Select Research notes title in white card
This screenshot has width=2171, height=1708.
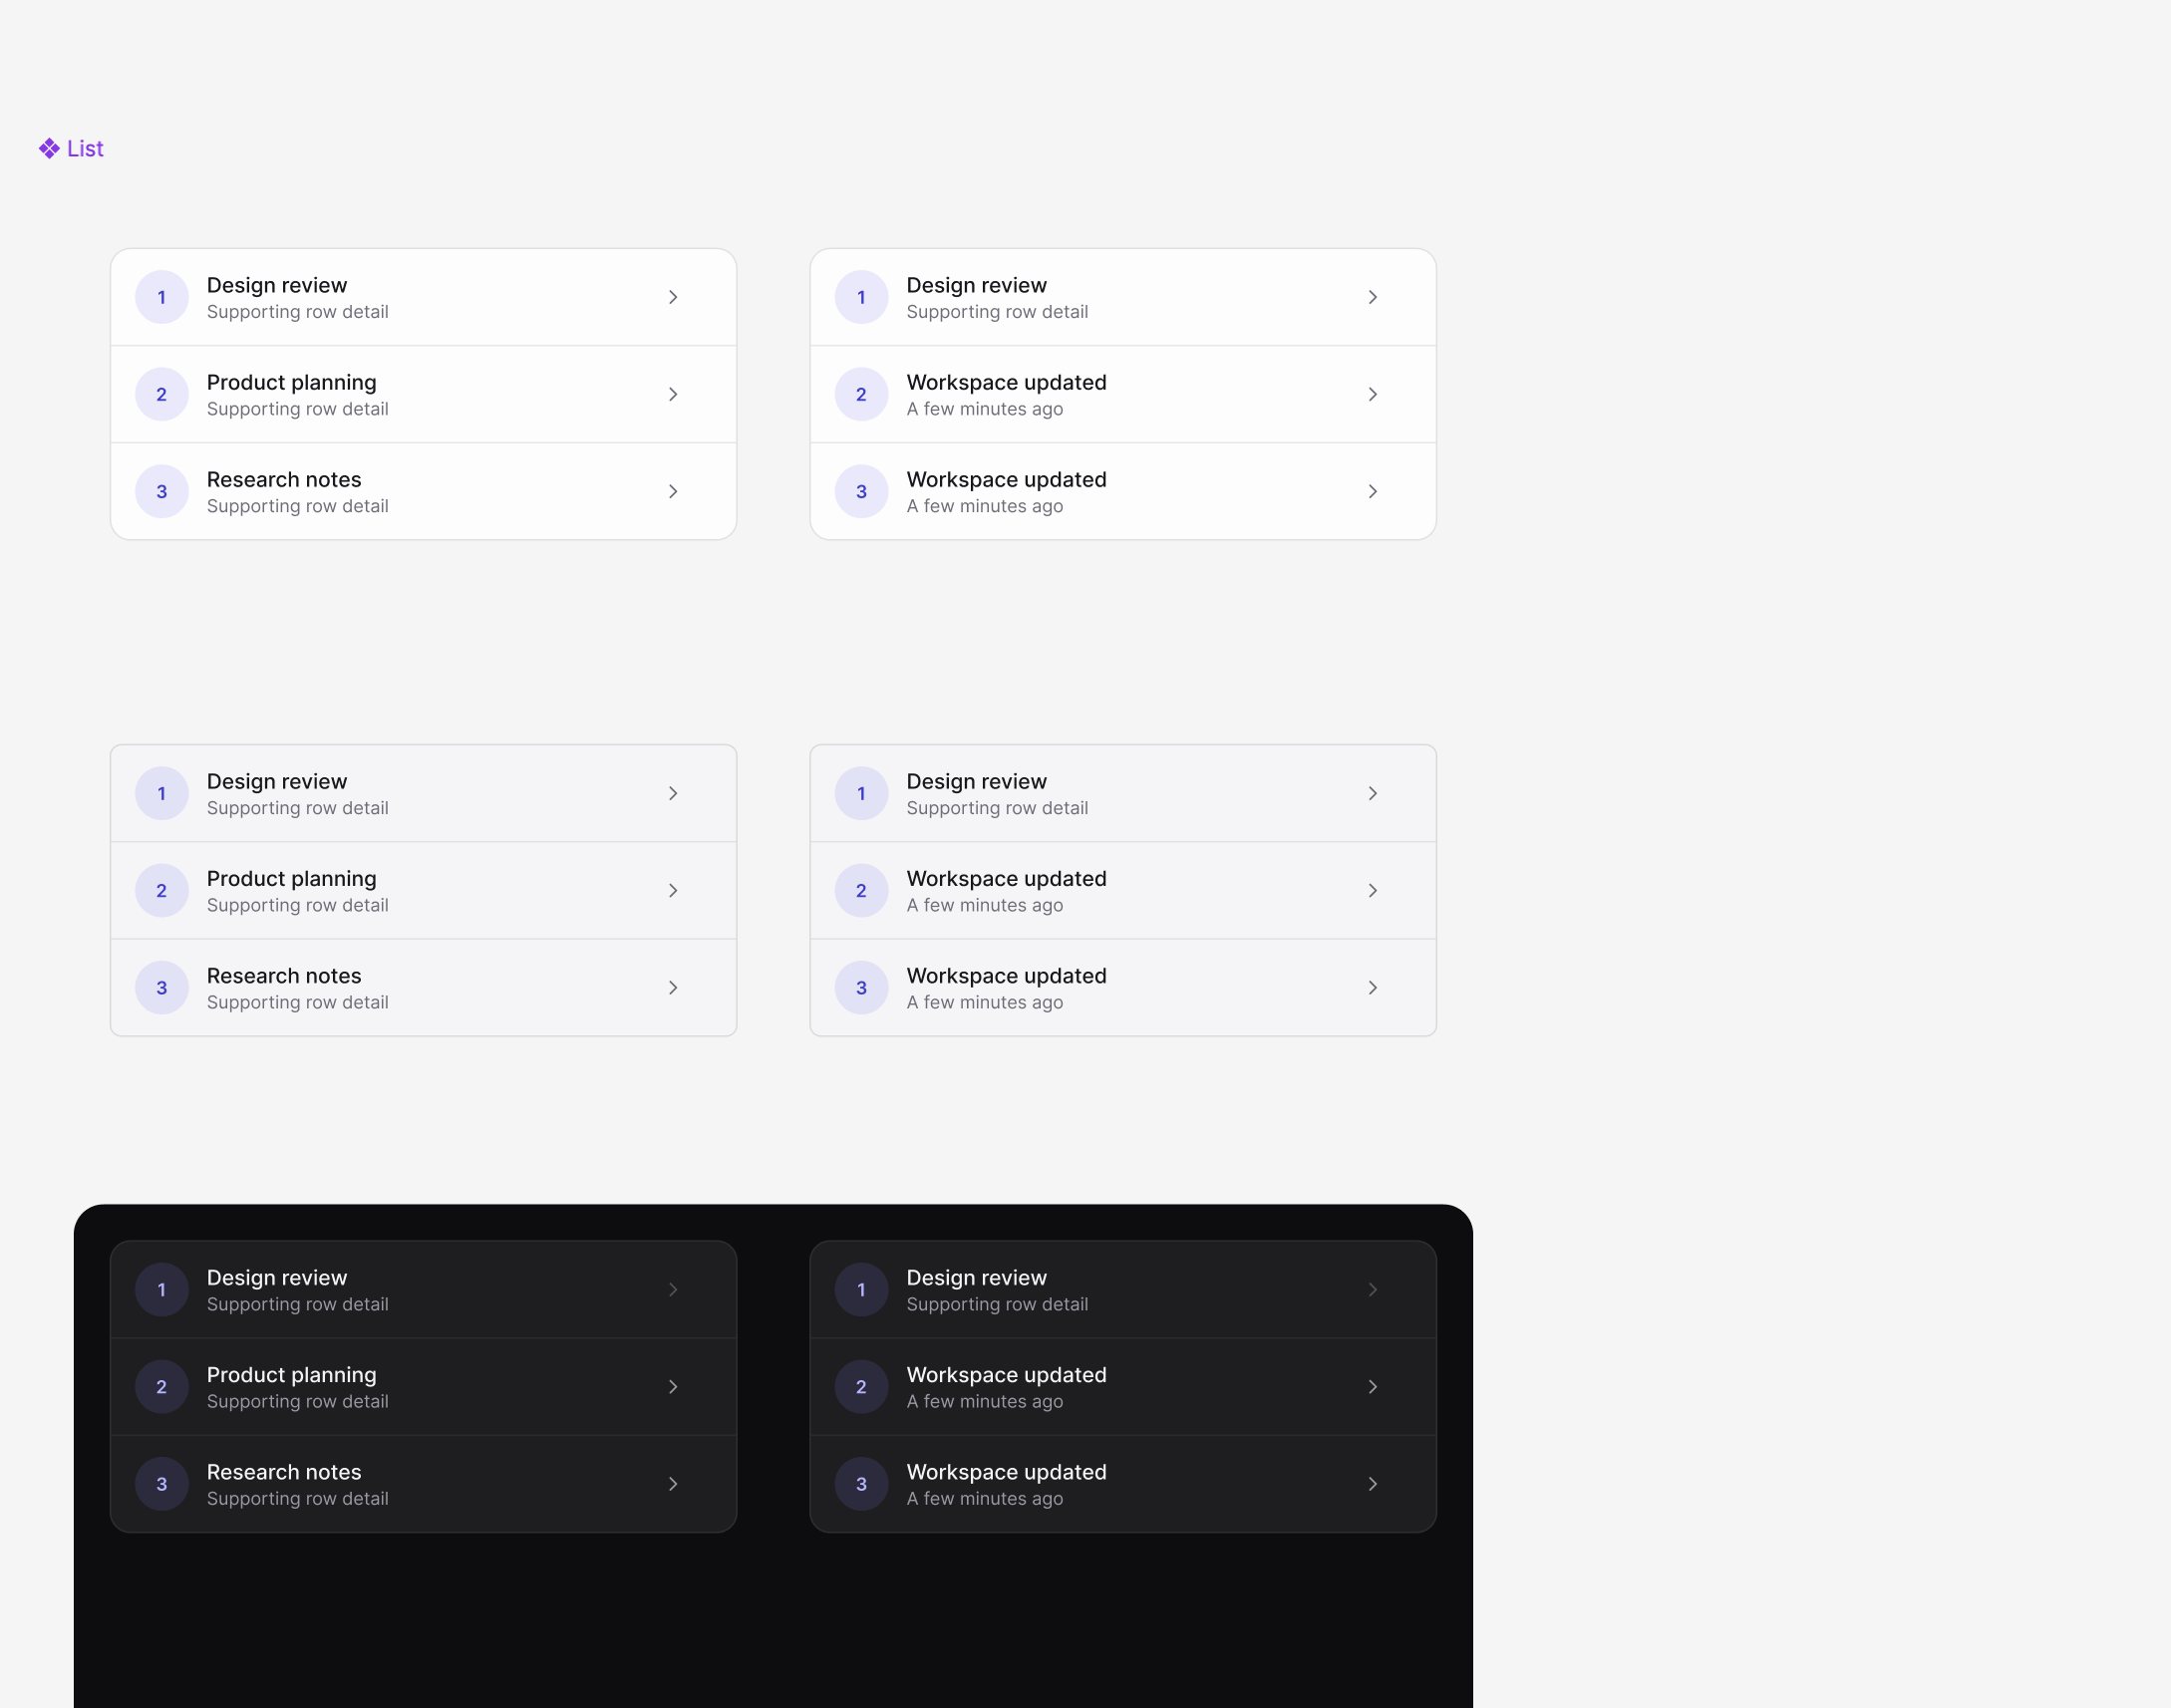point(284,479)
